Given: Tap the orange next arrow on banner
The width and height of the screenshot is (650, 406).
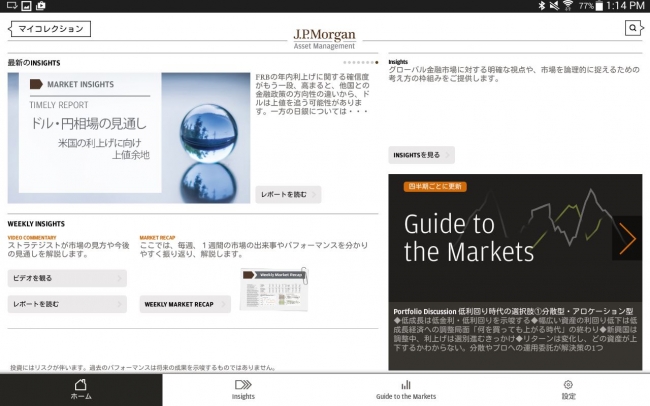Looking at the screenshot, I should [627, 238].
